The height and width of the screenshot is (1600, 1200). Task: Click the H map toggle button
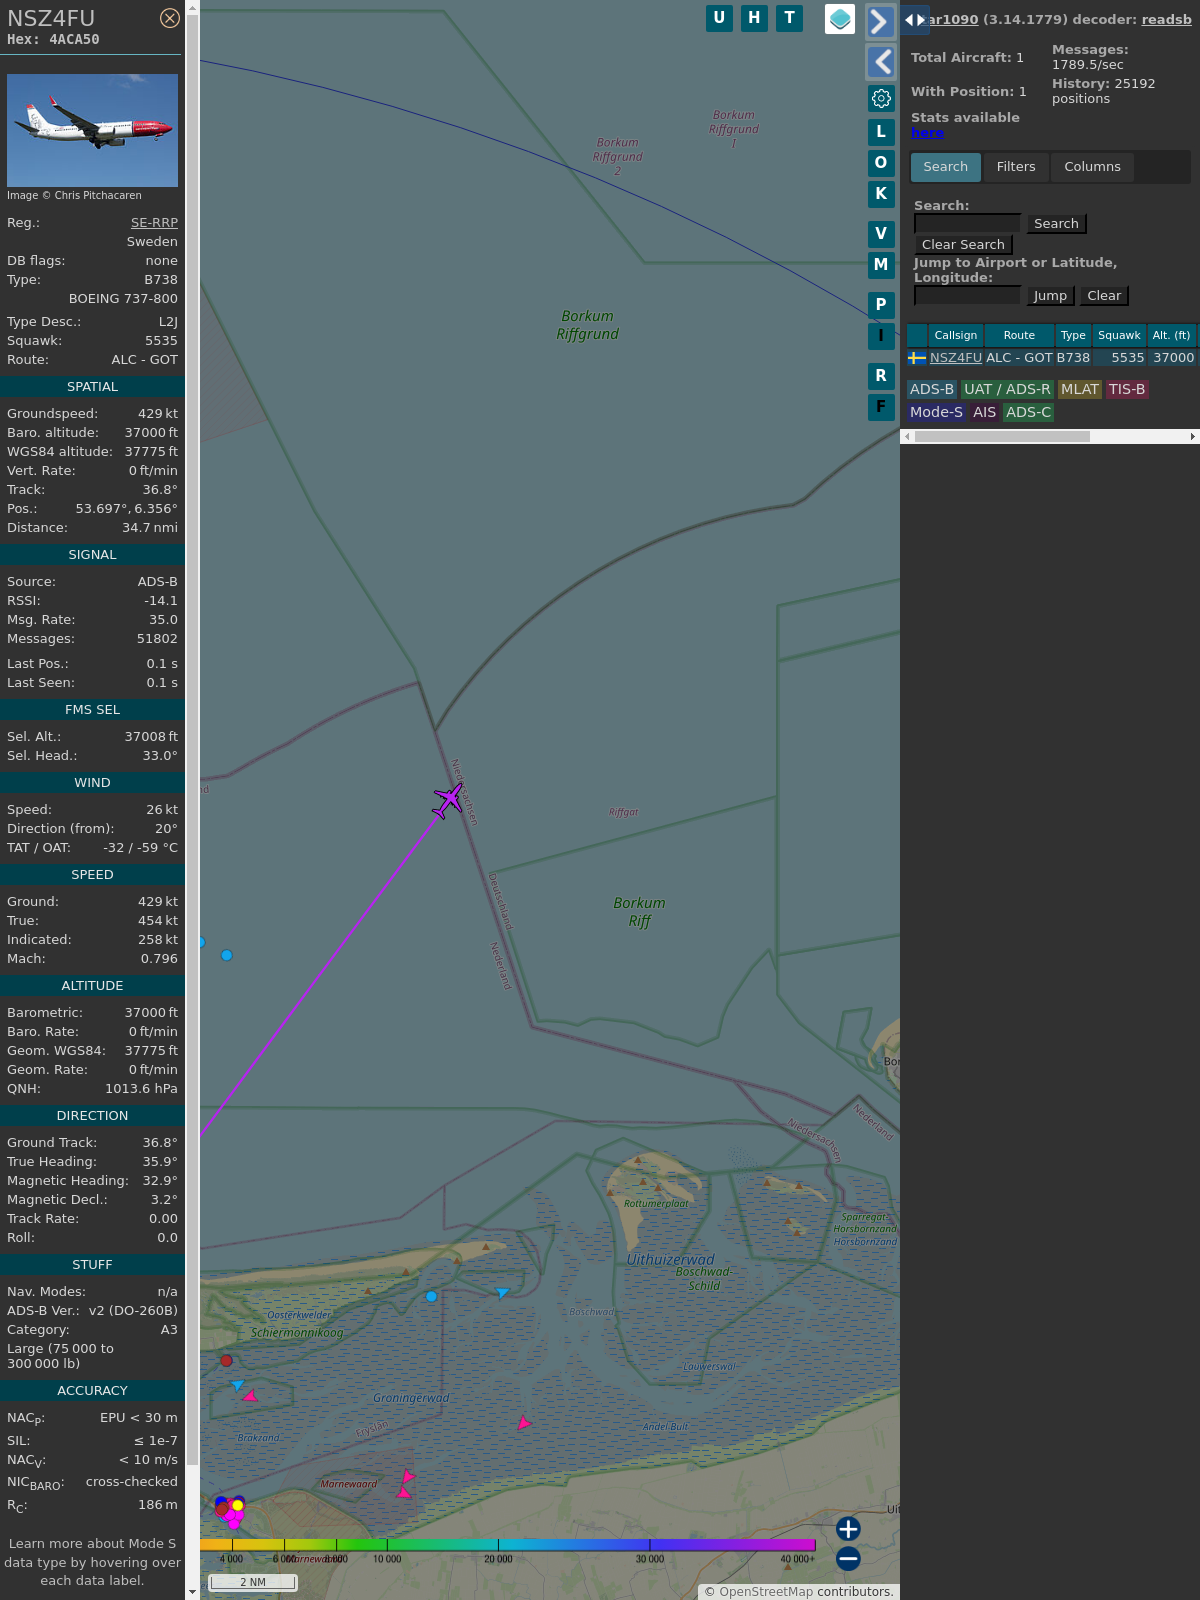coord(754,18)
